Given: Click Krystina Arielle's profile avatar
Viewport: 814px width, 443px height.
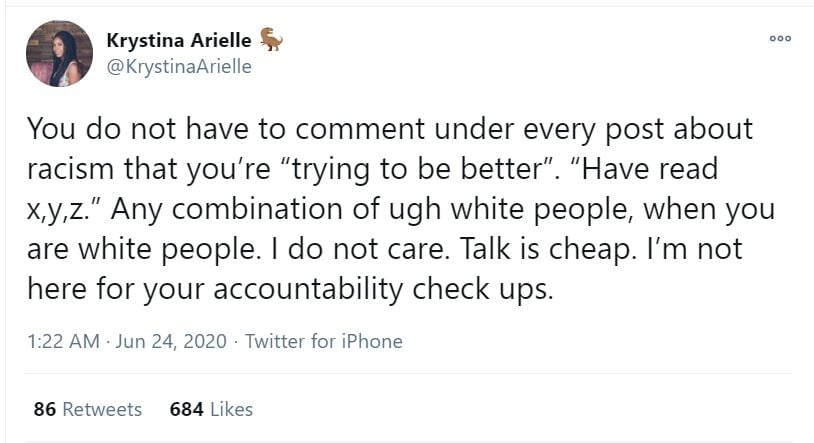Looking at the screenshot, I should [x=60, y=53].
